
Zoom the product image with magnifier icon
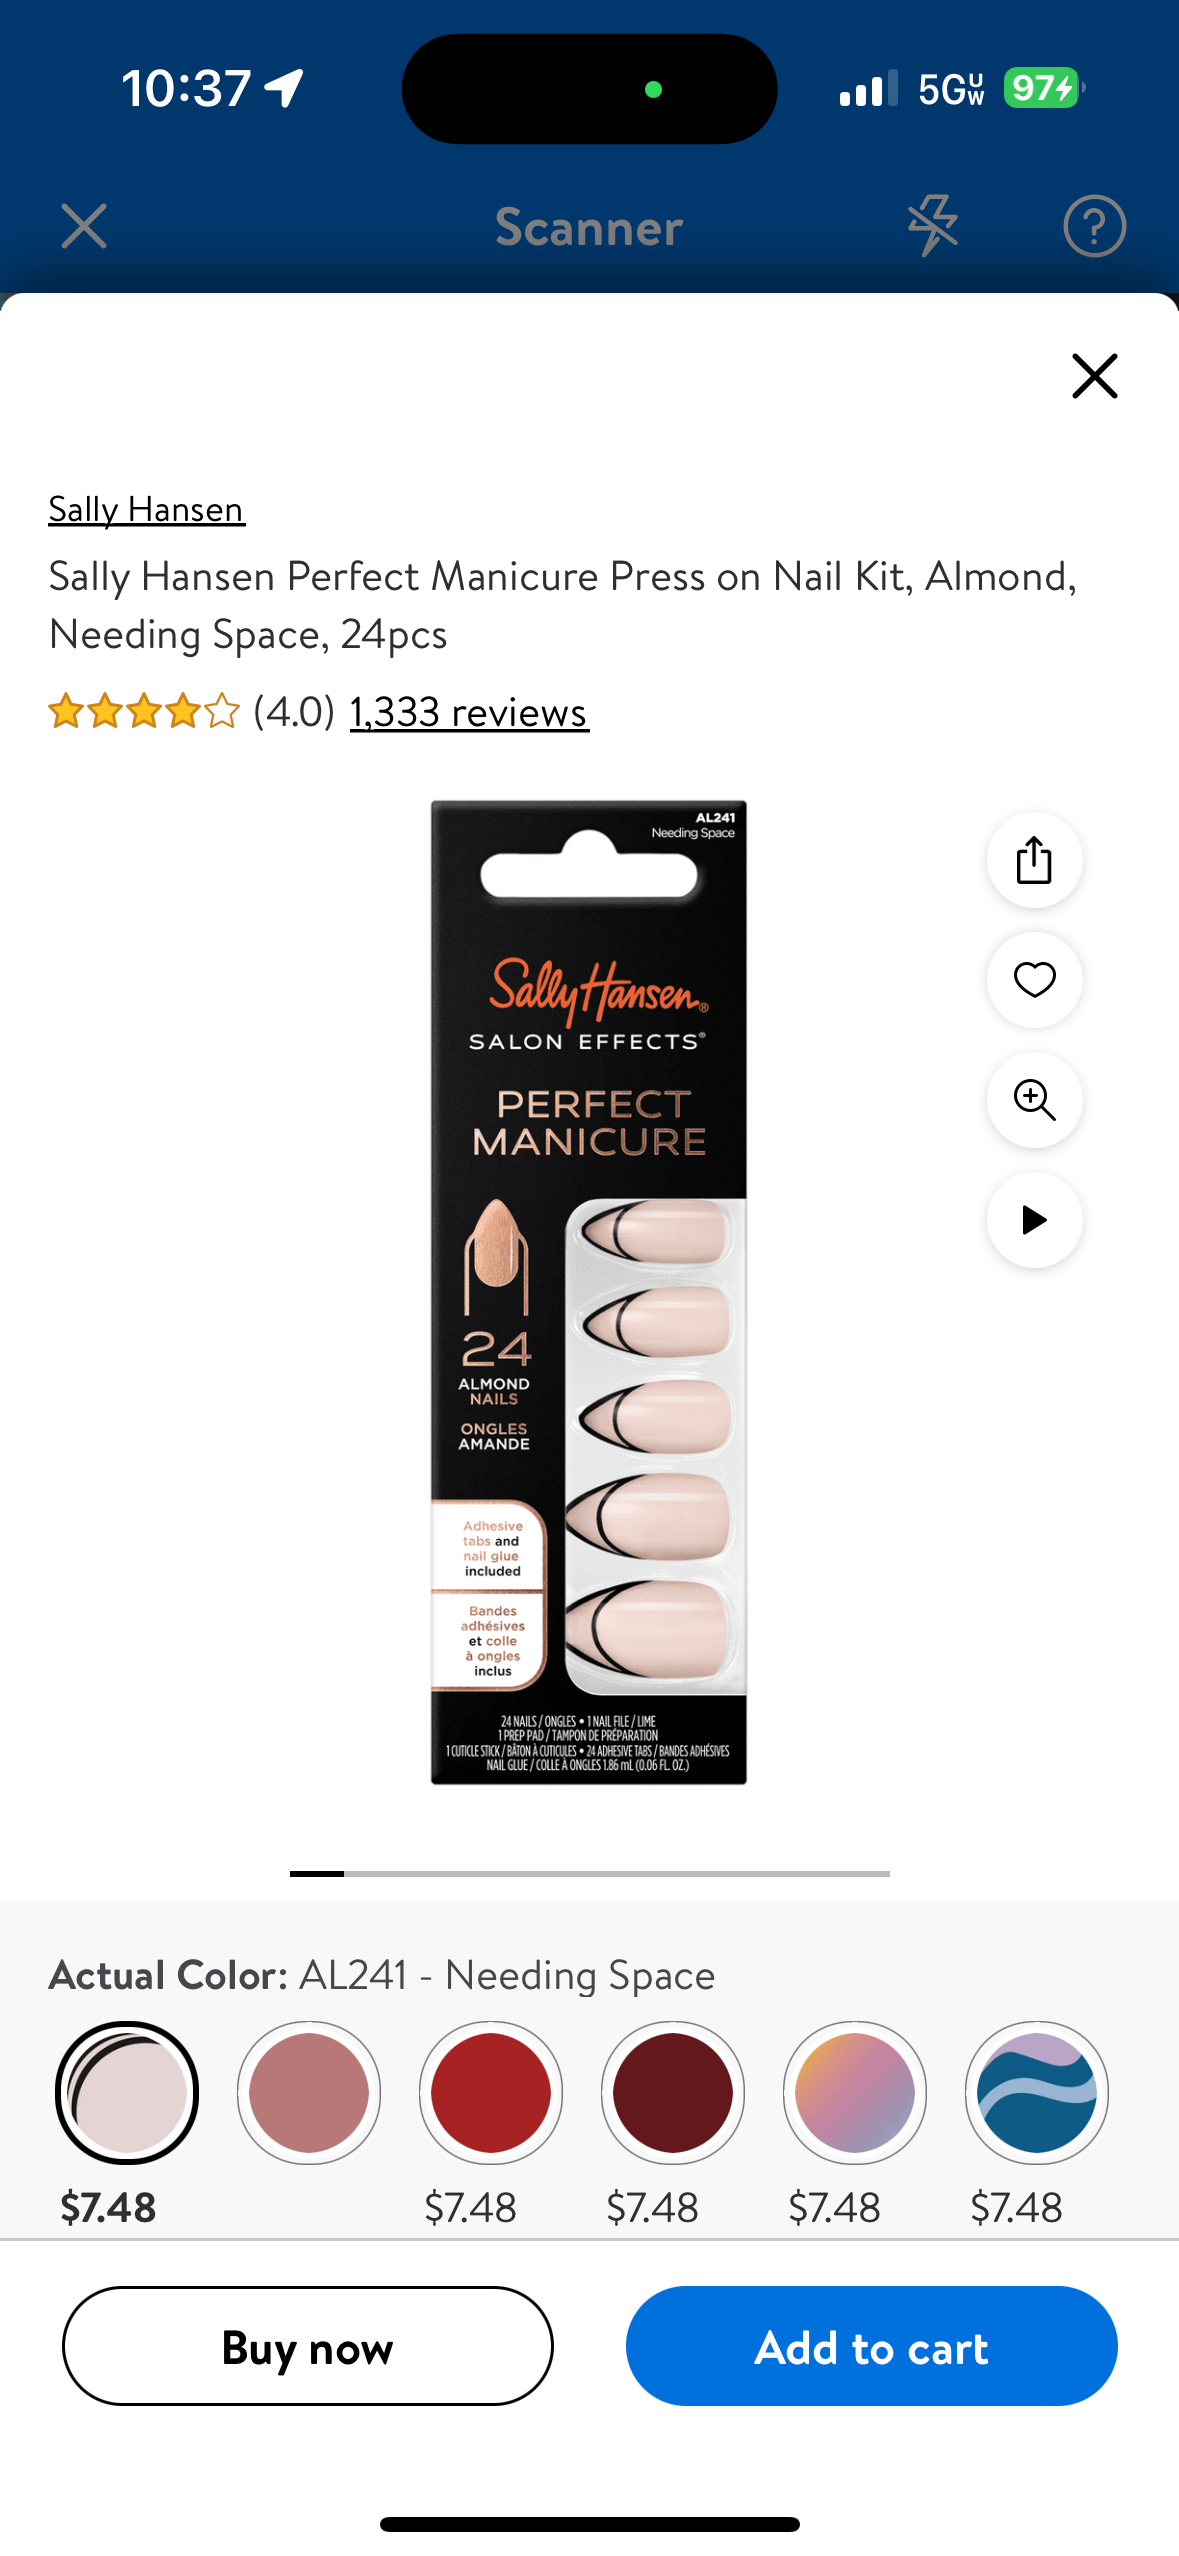tap(1034, 1100)
